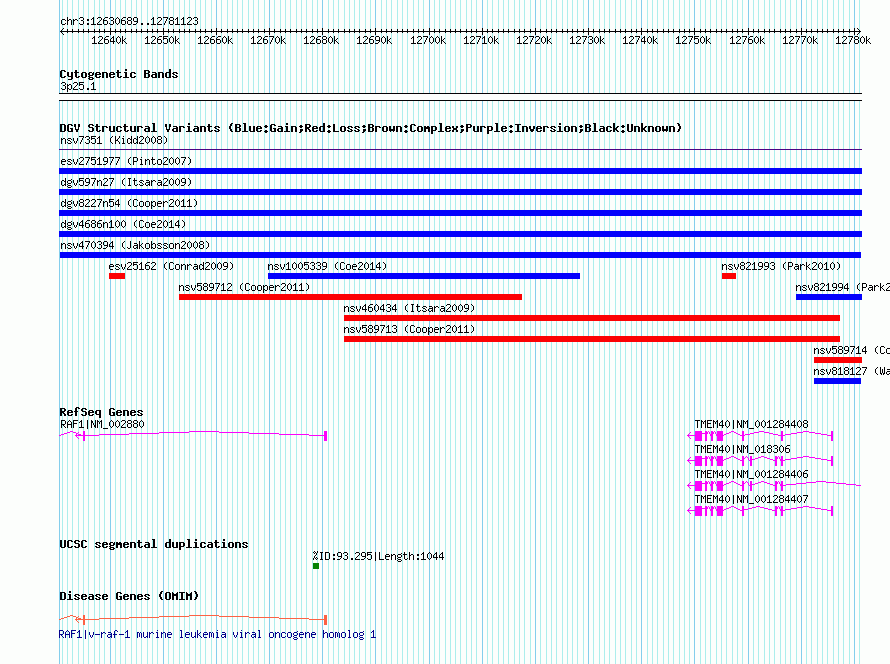890x664 pixels.
Task: Open the dgv597n27 (Itsara2009) label
Action: click(126, 182)
